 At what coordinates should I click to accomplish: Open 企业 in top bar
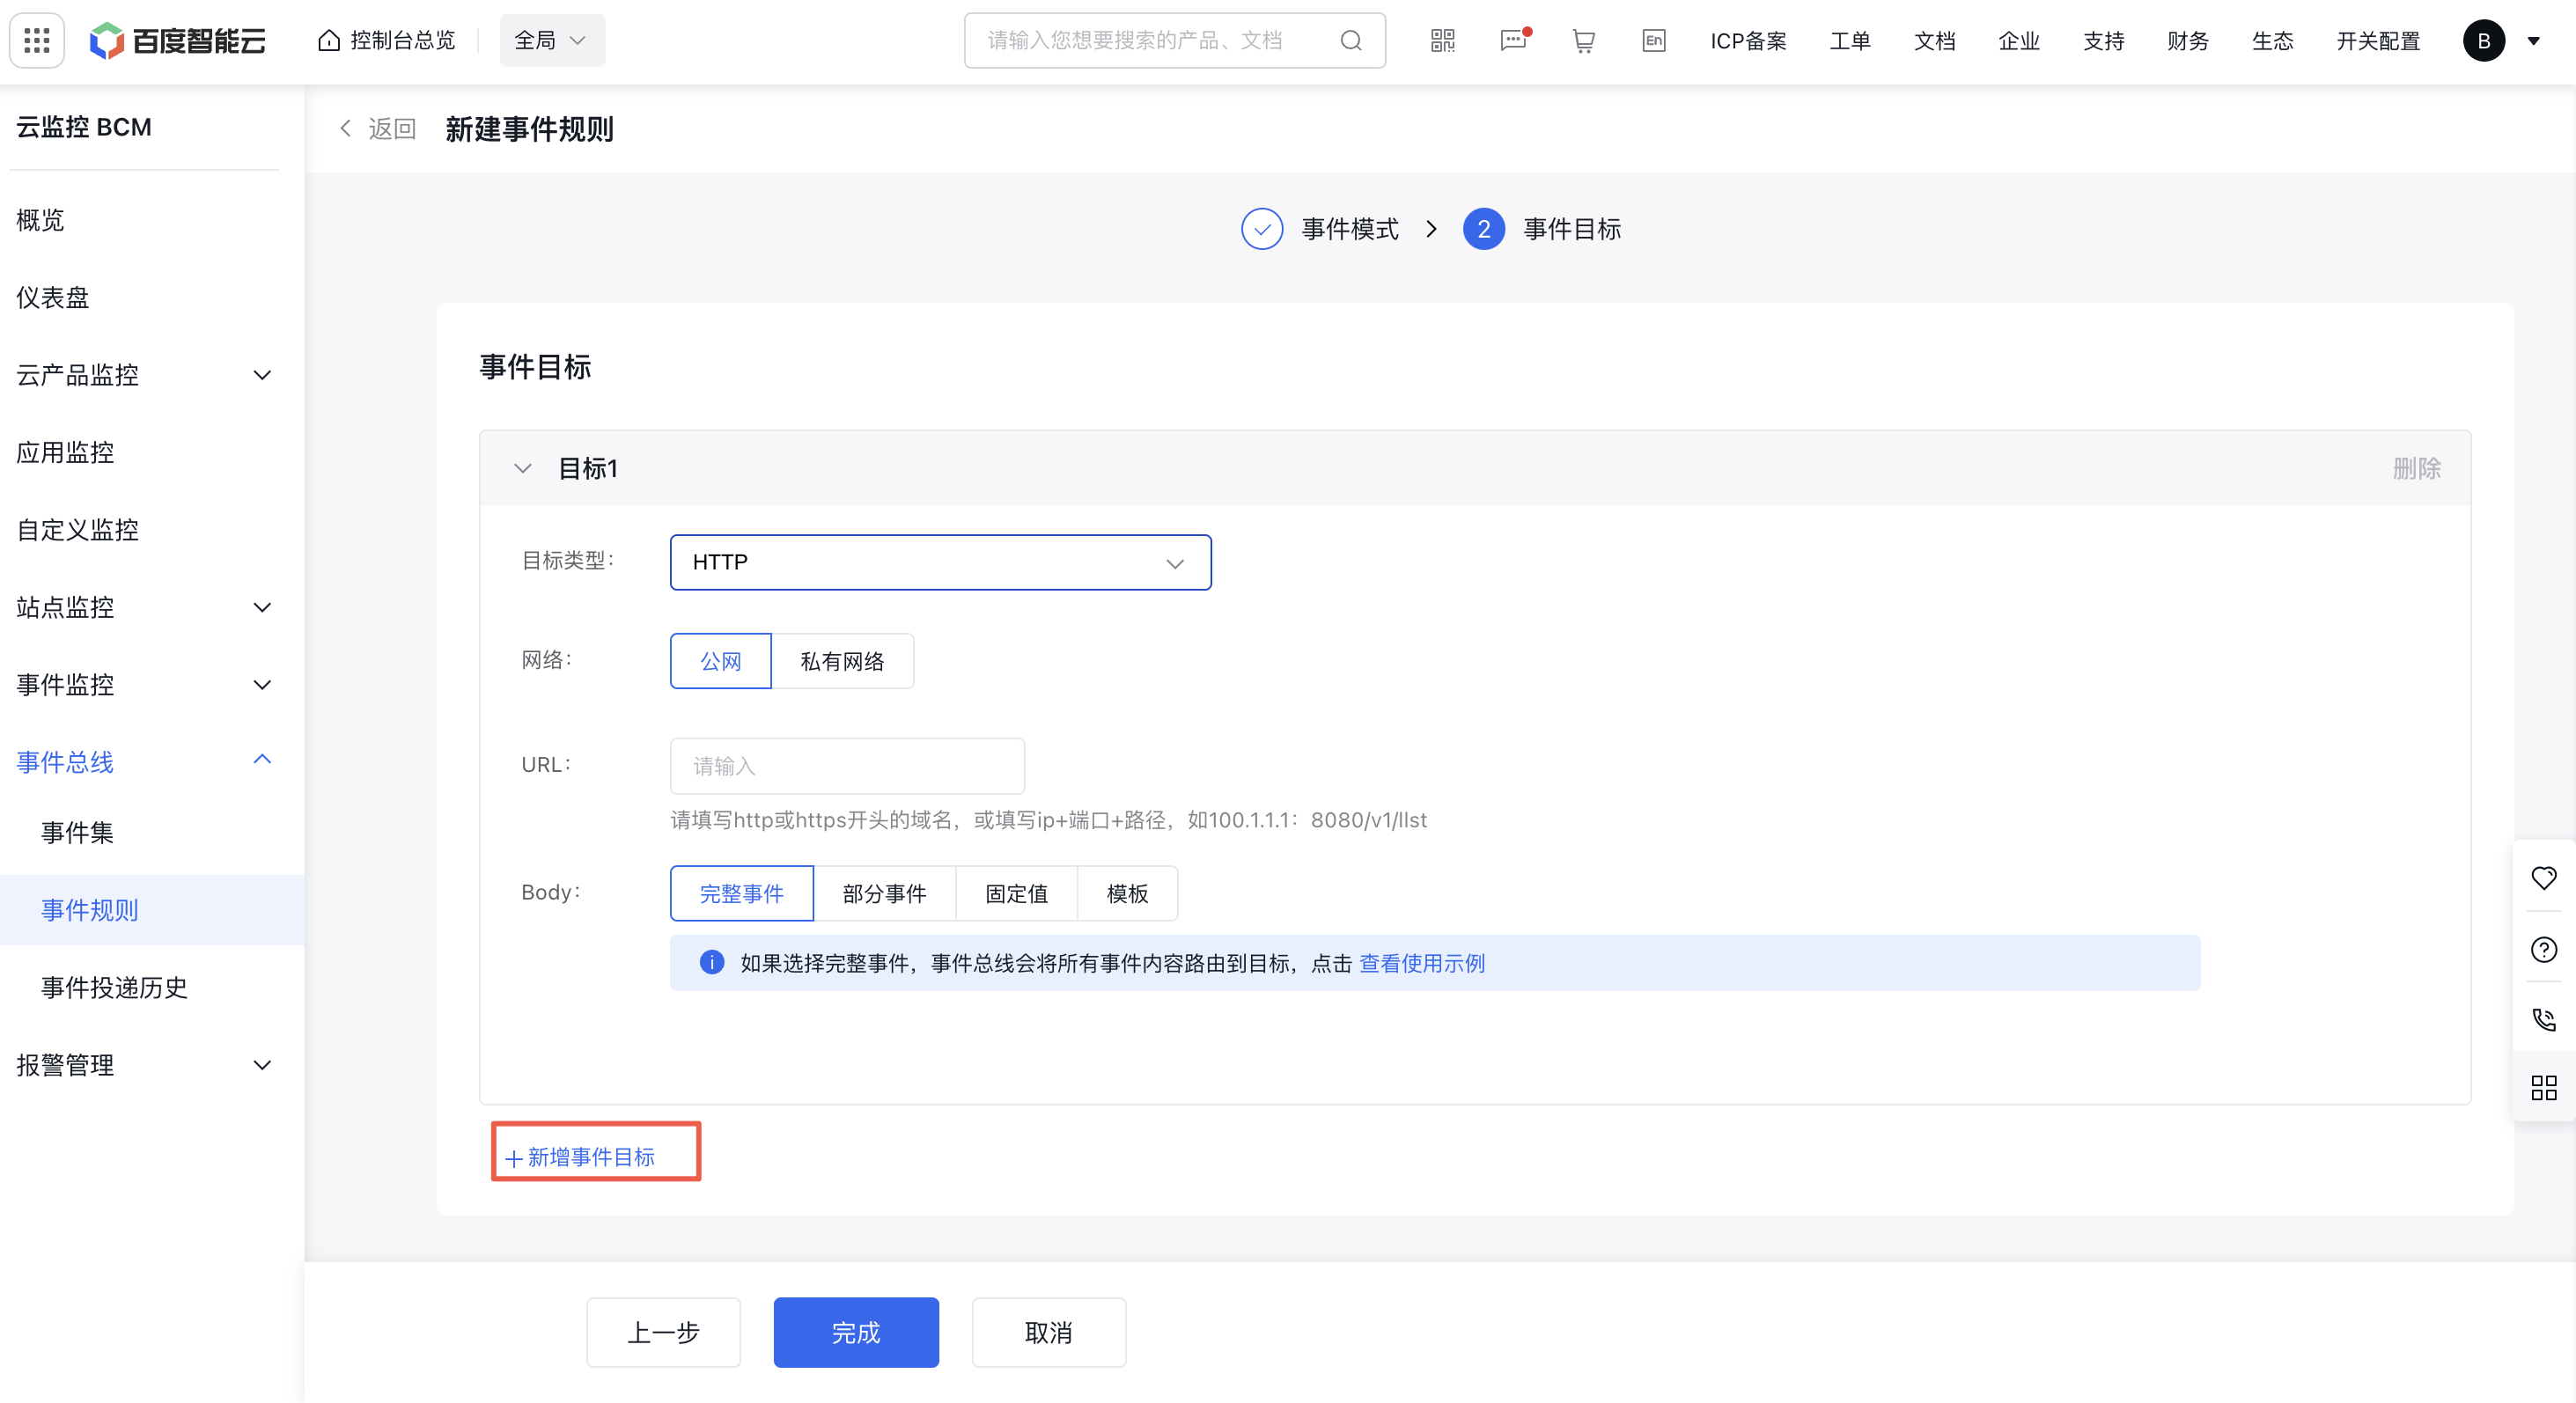[2019, 41]
